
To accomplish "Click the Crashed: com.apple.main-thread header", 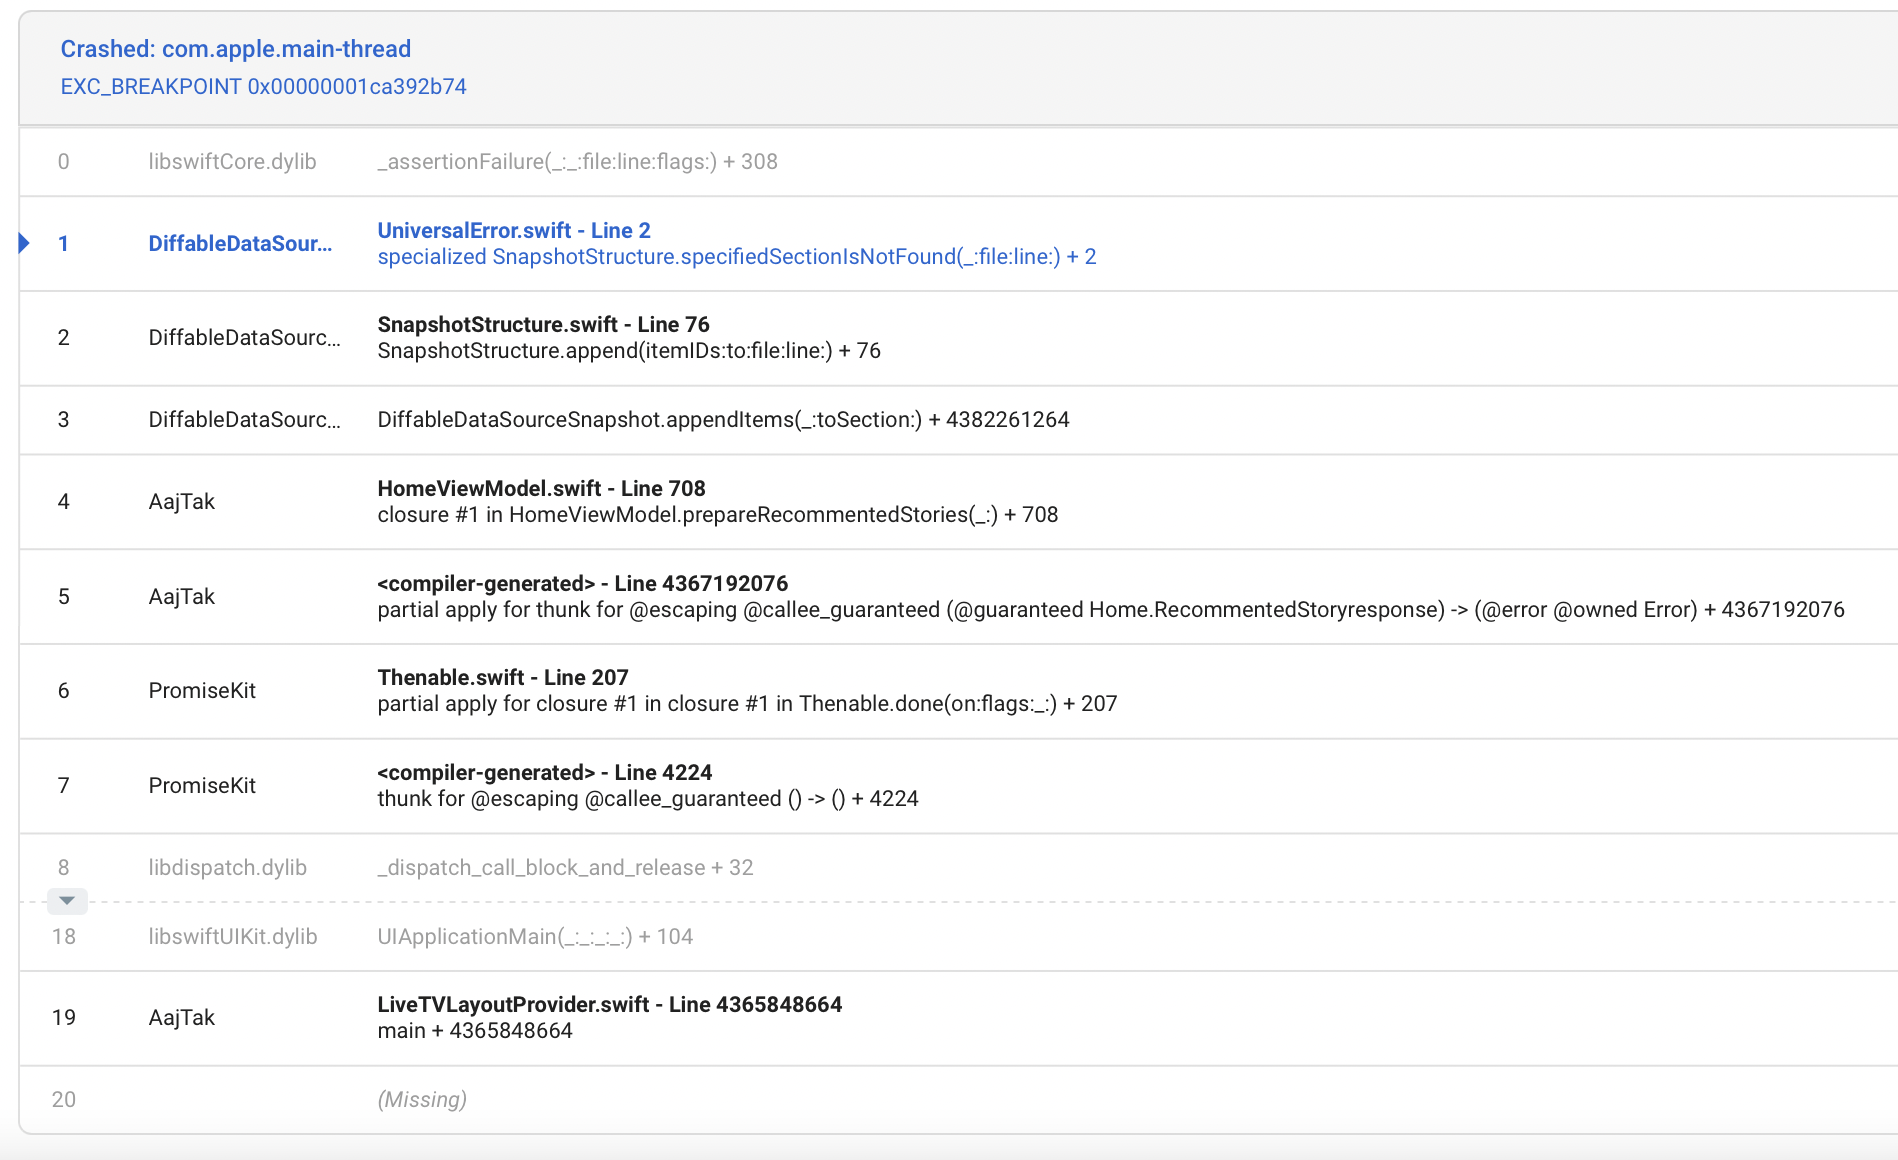I will point(235,49).
